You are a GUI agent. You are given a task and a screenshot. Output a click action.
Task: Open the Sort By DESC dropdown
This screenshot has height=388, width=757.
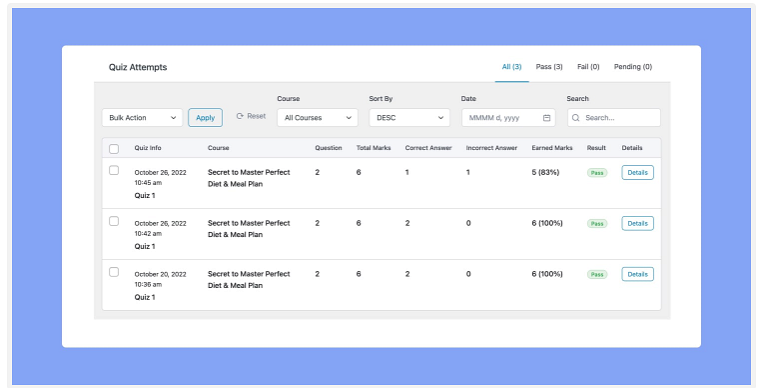point(409,118)
